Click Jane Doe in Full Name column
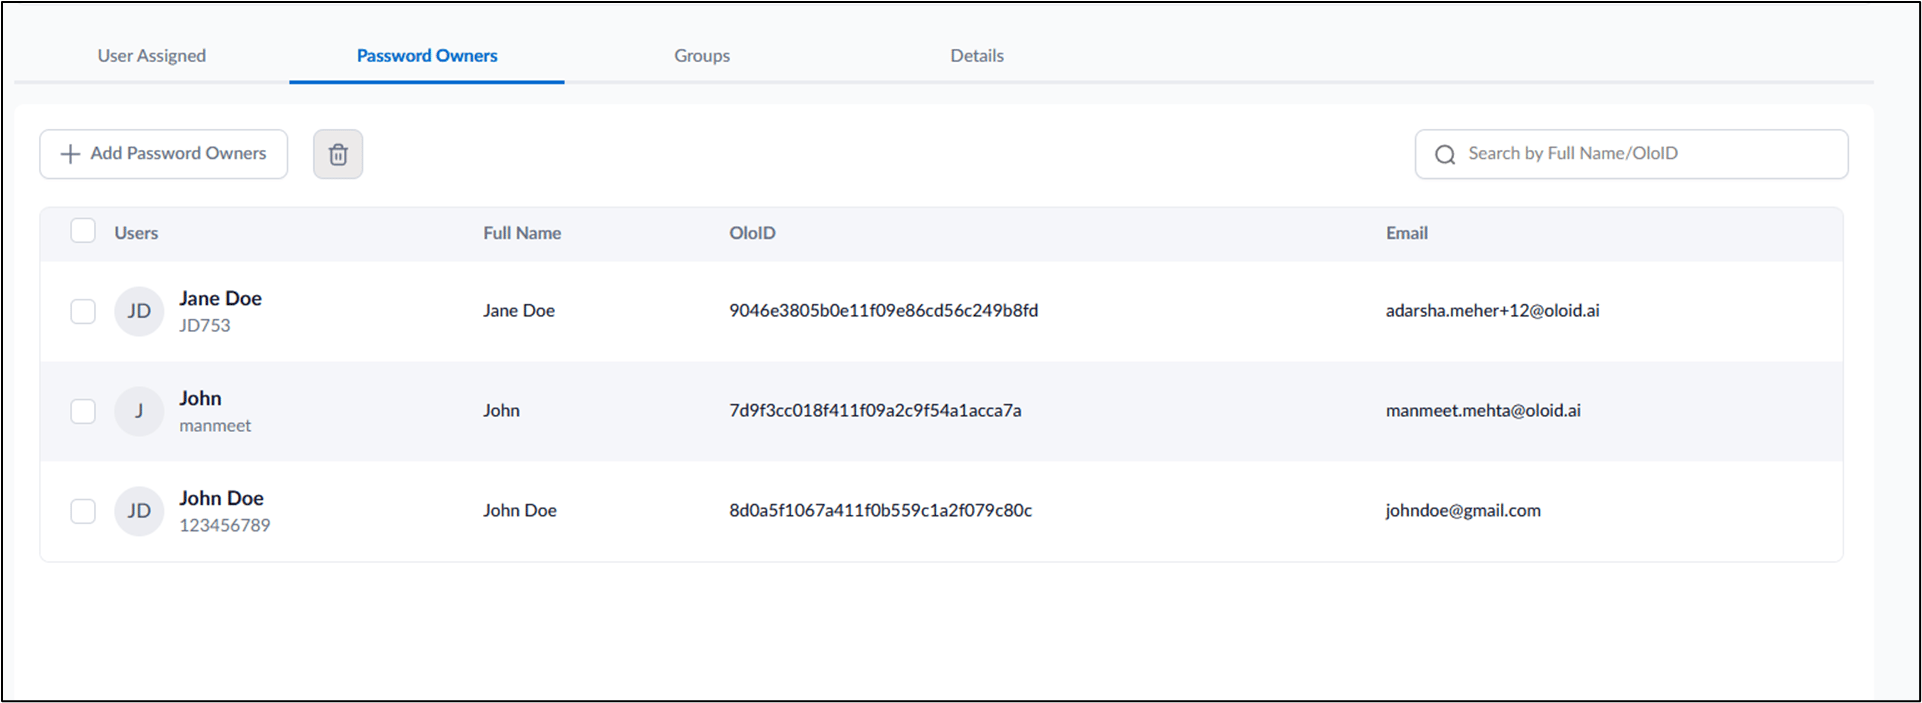The image size is (1922, 703). pyautogui.click(x=519, y=311)
